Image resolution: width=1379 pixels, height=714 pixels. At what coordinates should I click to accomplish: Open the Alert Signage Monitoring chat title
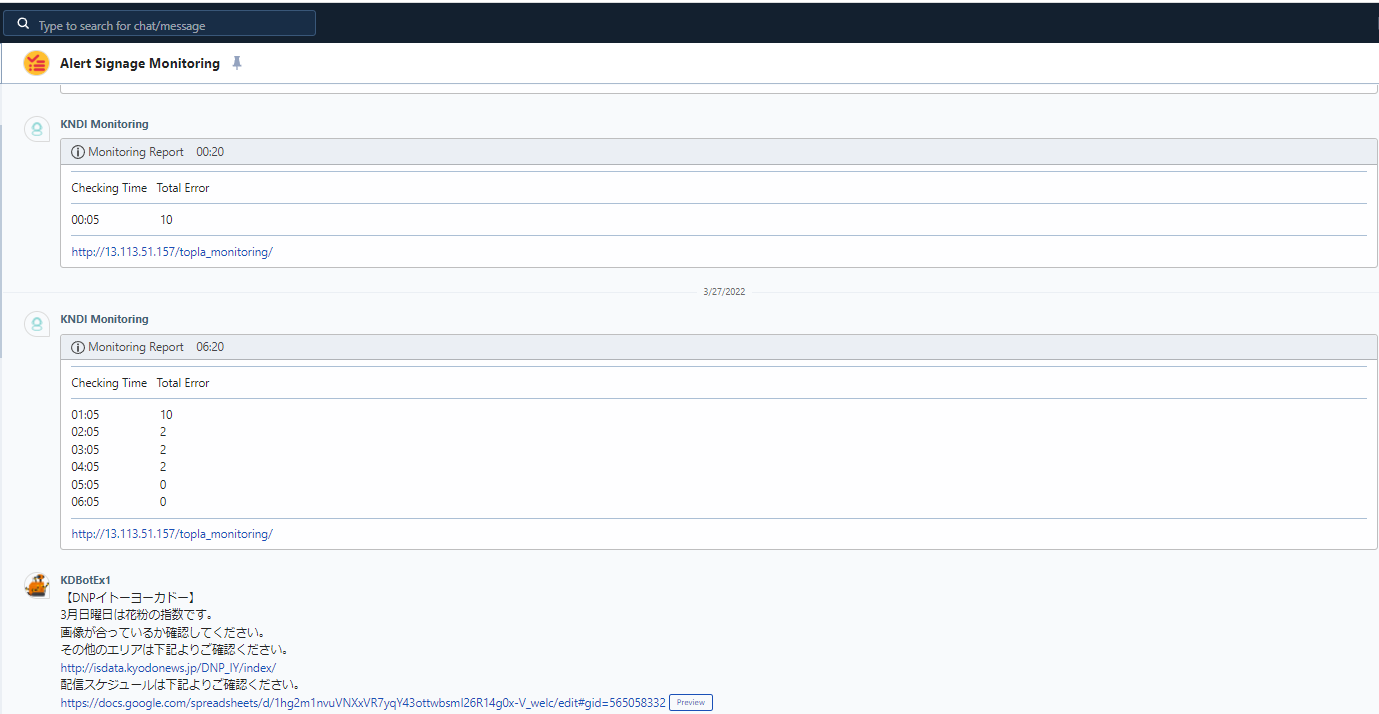[139, 63]
